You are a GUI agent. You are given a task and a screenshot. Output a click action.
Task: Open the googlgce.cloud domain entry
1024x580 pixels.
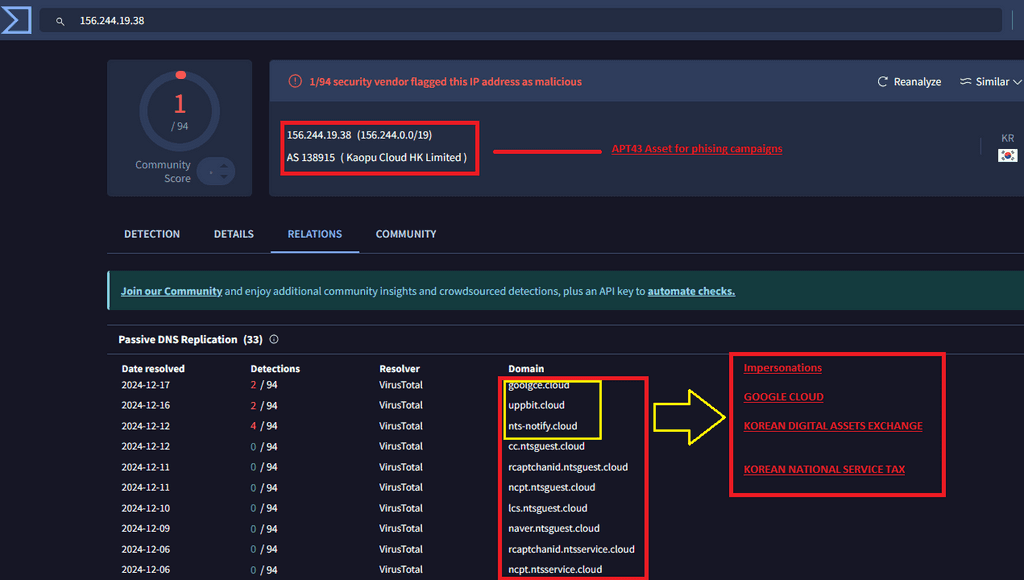click(539, 385)
